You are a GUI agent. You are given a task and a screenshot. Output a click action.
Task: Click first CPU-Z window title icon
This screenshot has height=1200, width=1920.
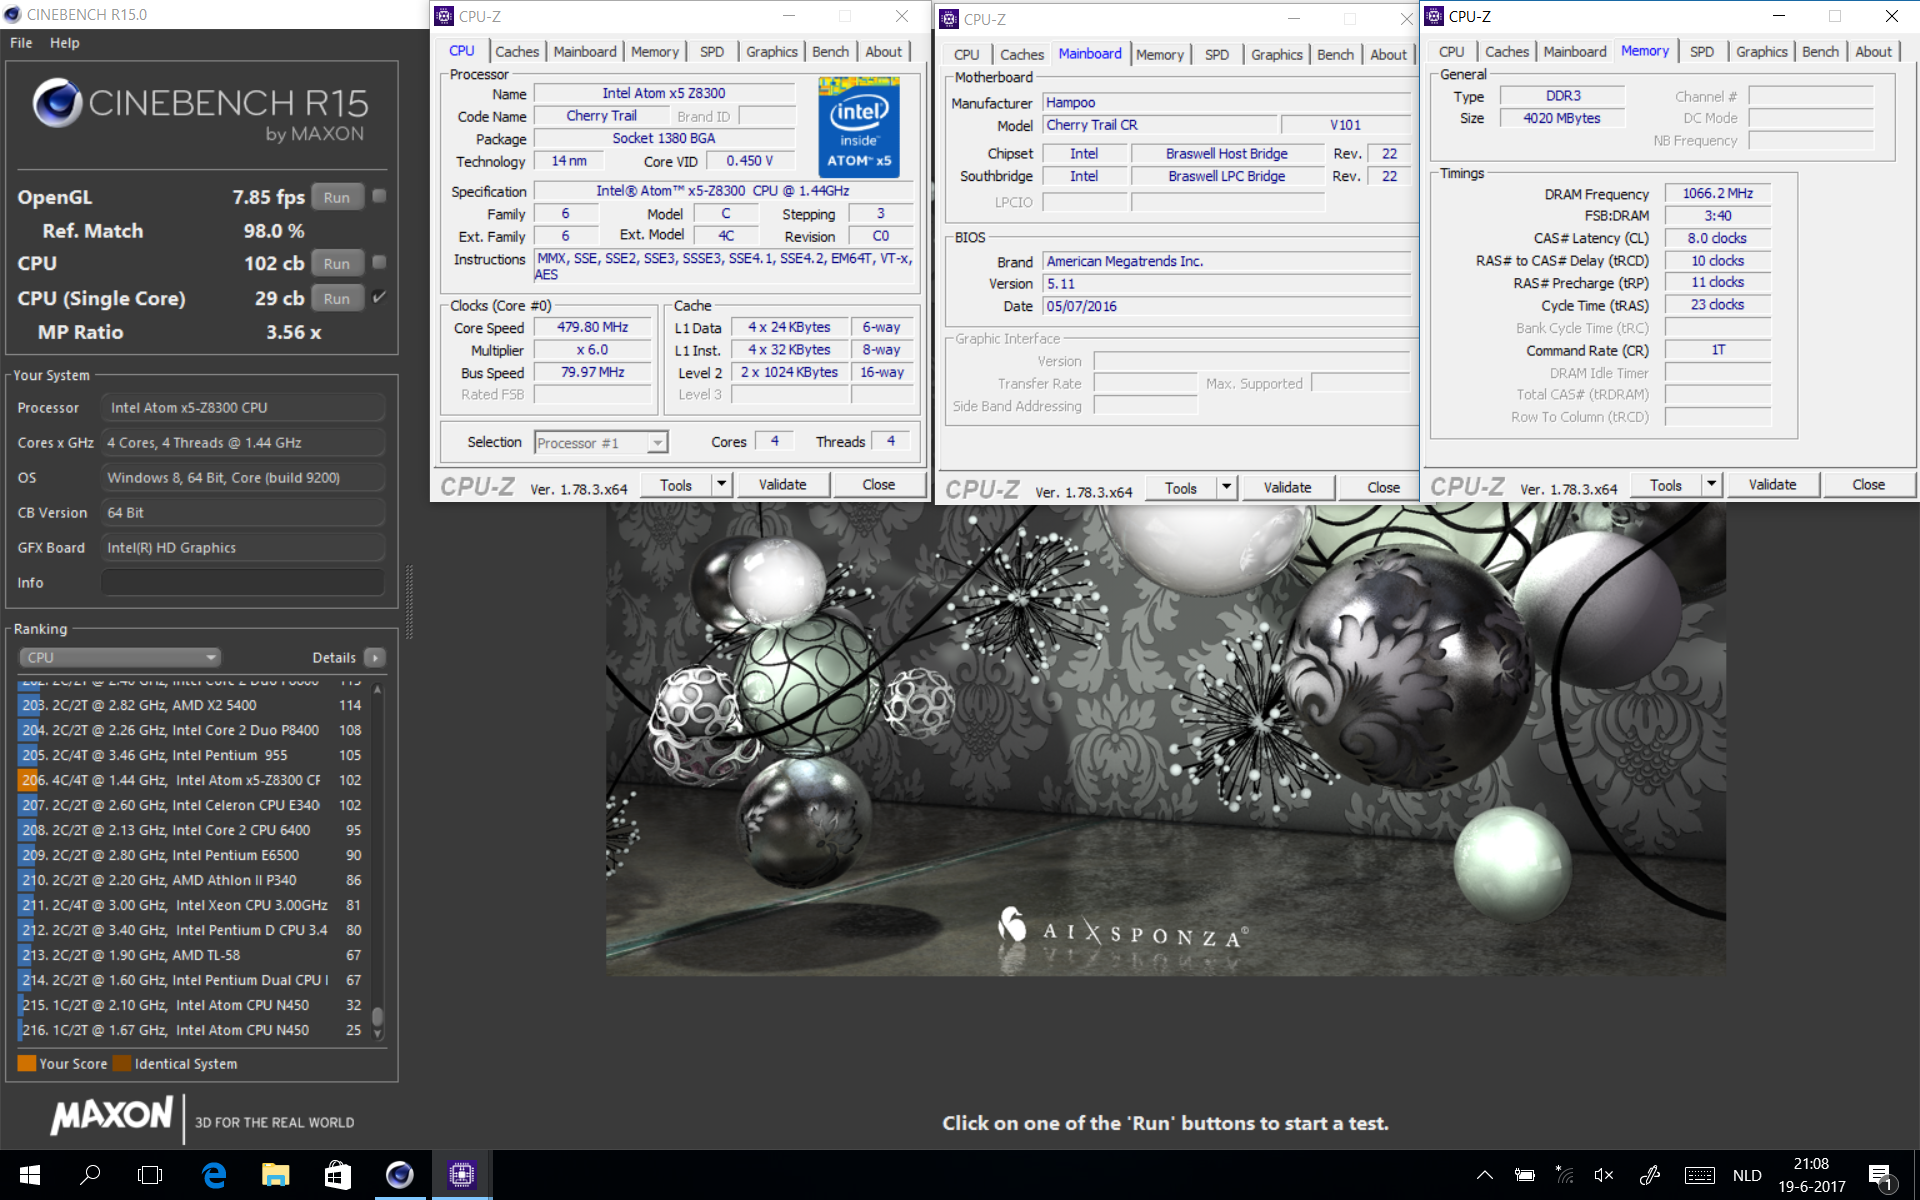click(x=444, y=16)
